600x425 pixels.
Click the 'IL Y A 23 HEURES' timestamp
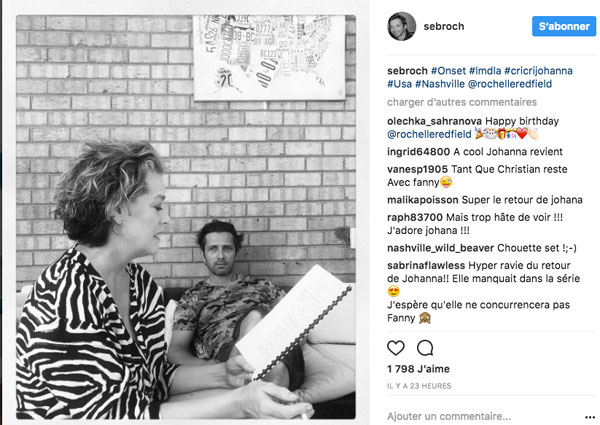(419, 386)
